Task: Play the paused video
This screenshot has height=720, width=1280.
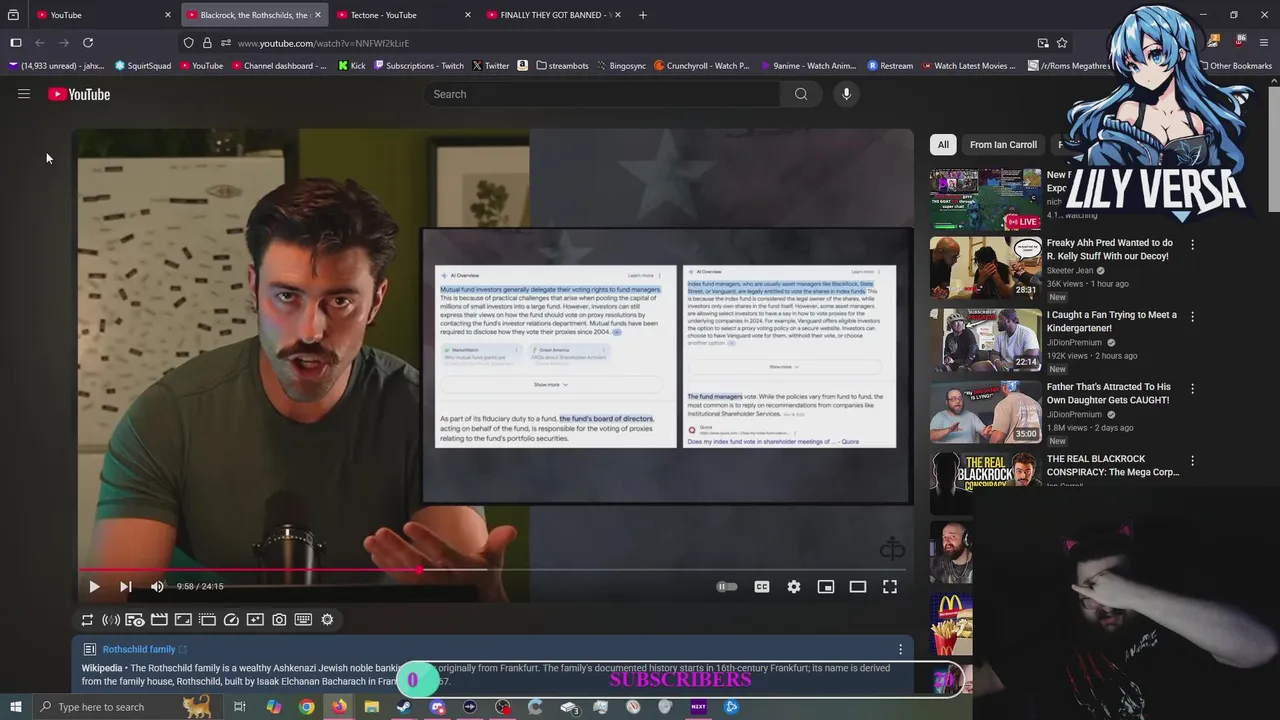Action: [x=94, y=587]
